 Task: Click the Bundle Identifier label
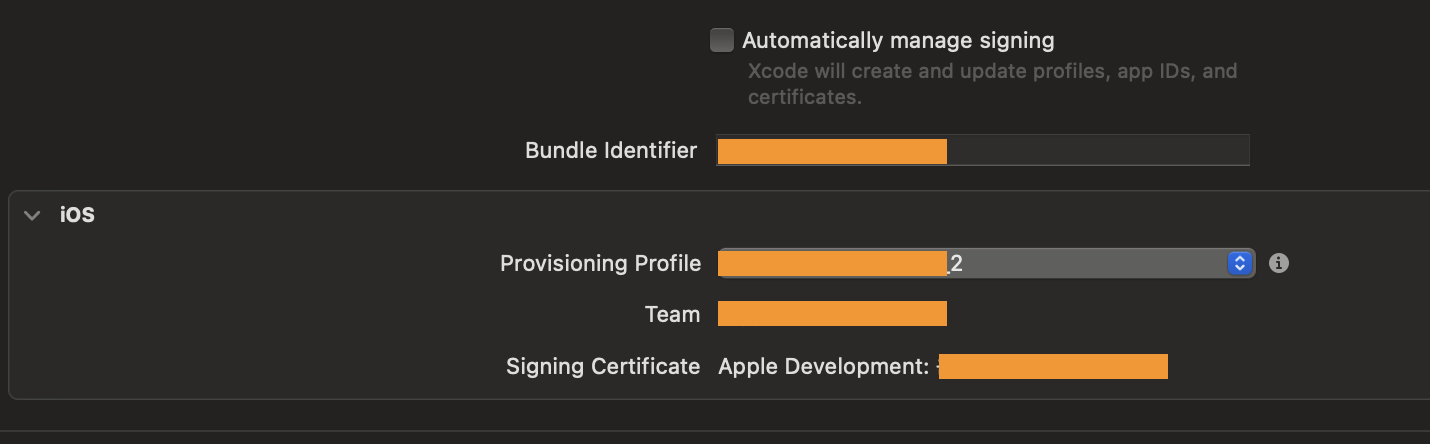coord(610,151)
